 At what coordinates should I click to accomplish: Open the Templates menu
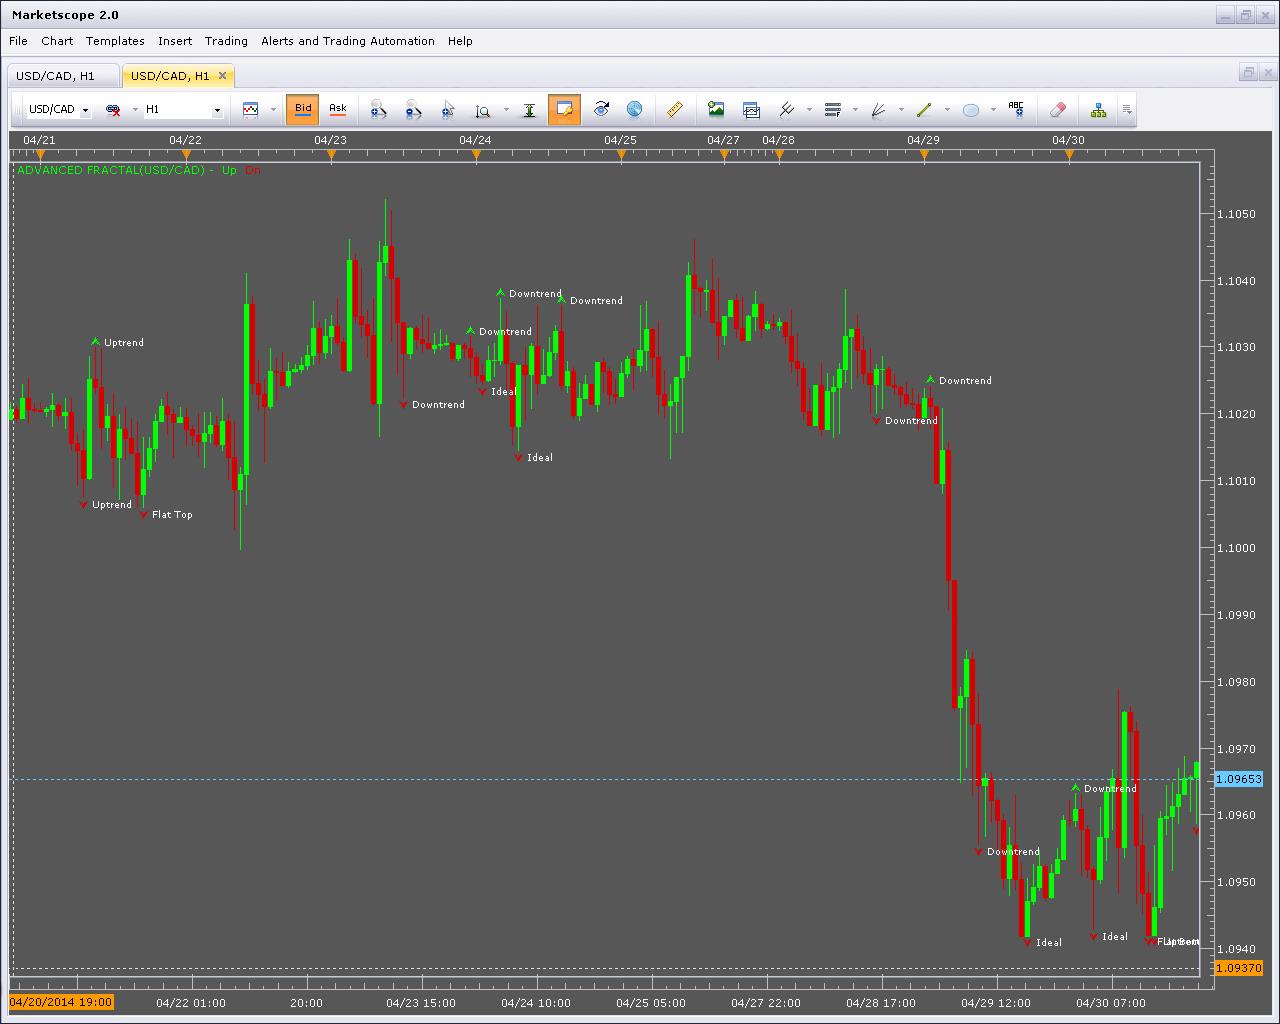115,41
